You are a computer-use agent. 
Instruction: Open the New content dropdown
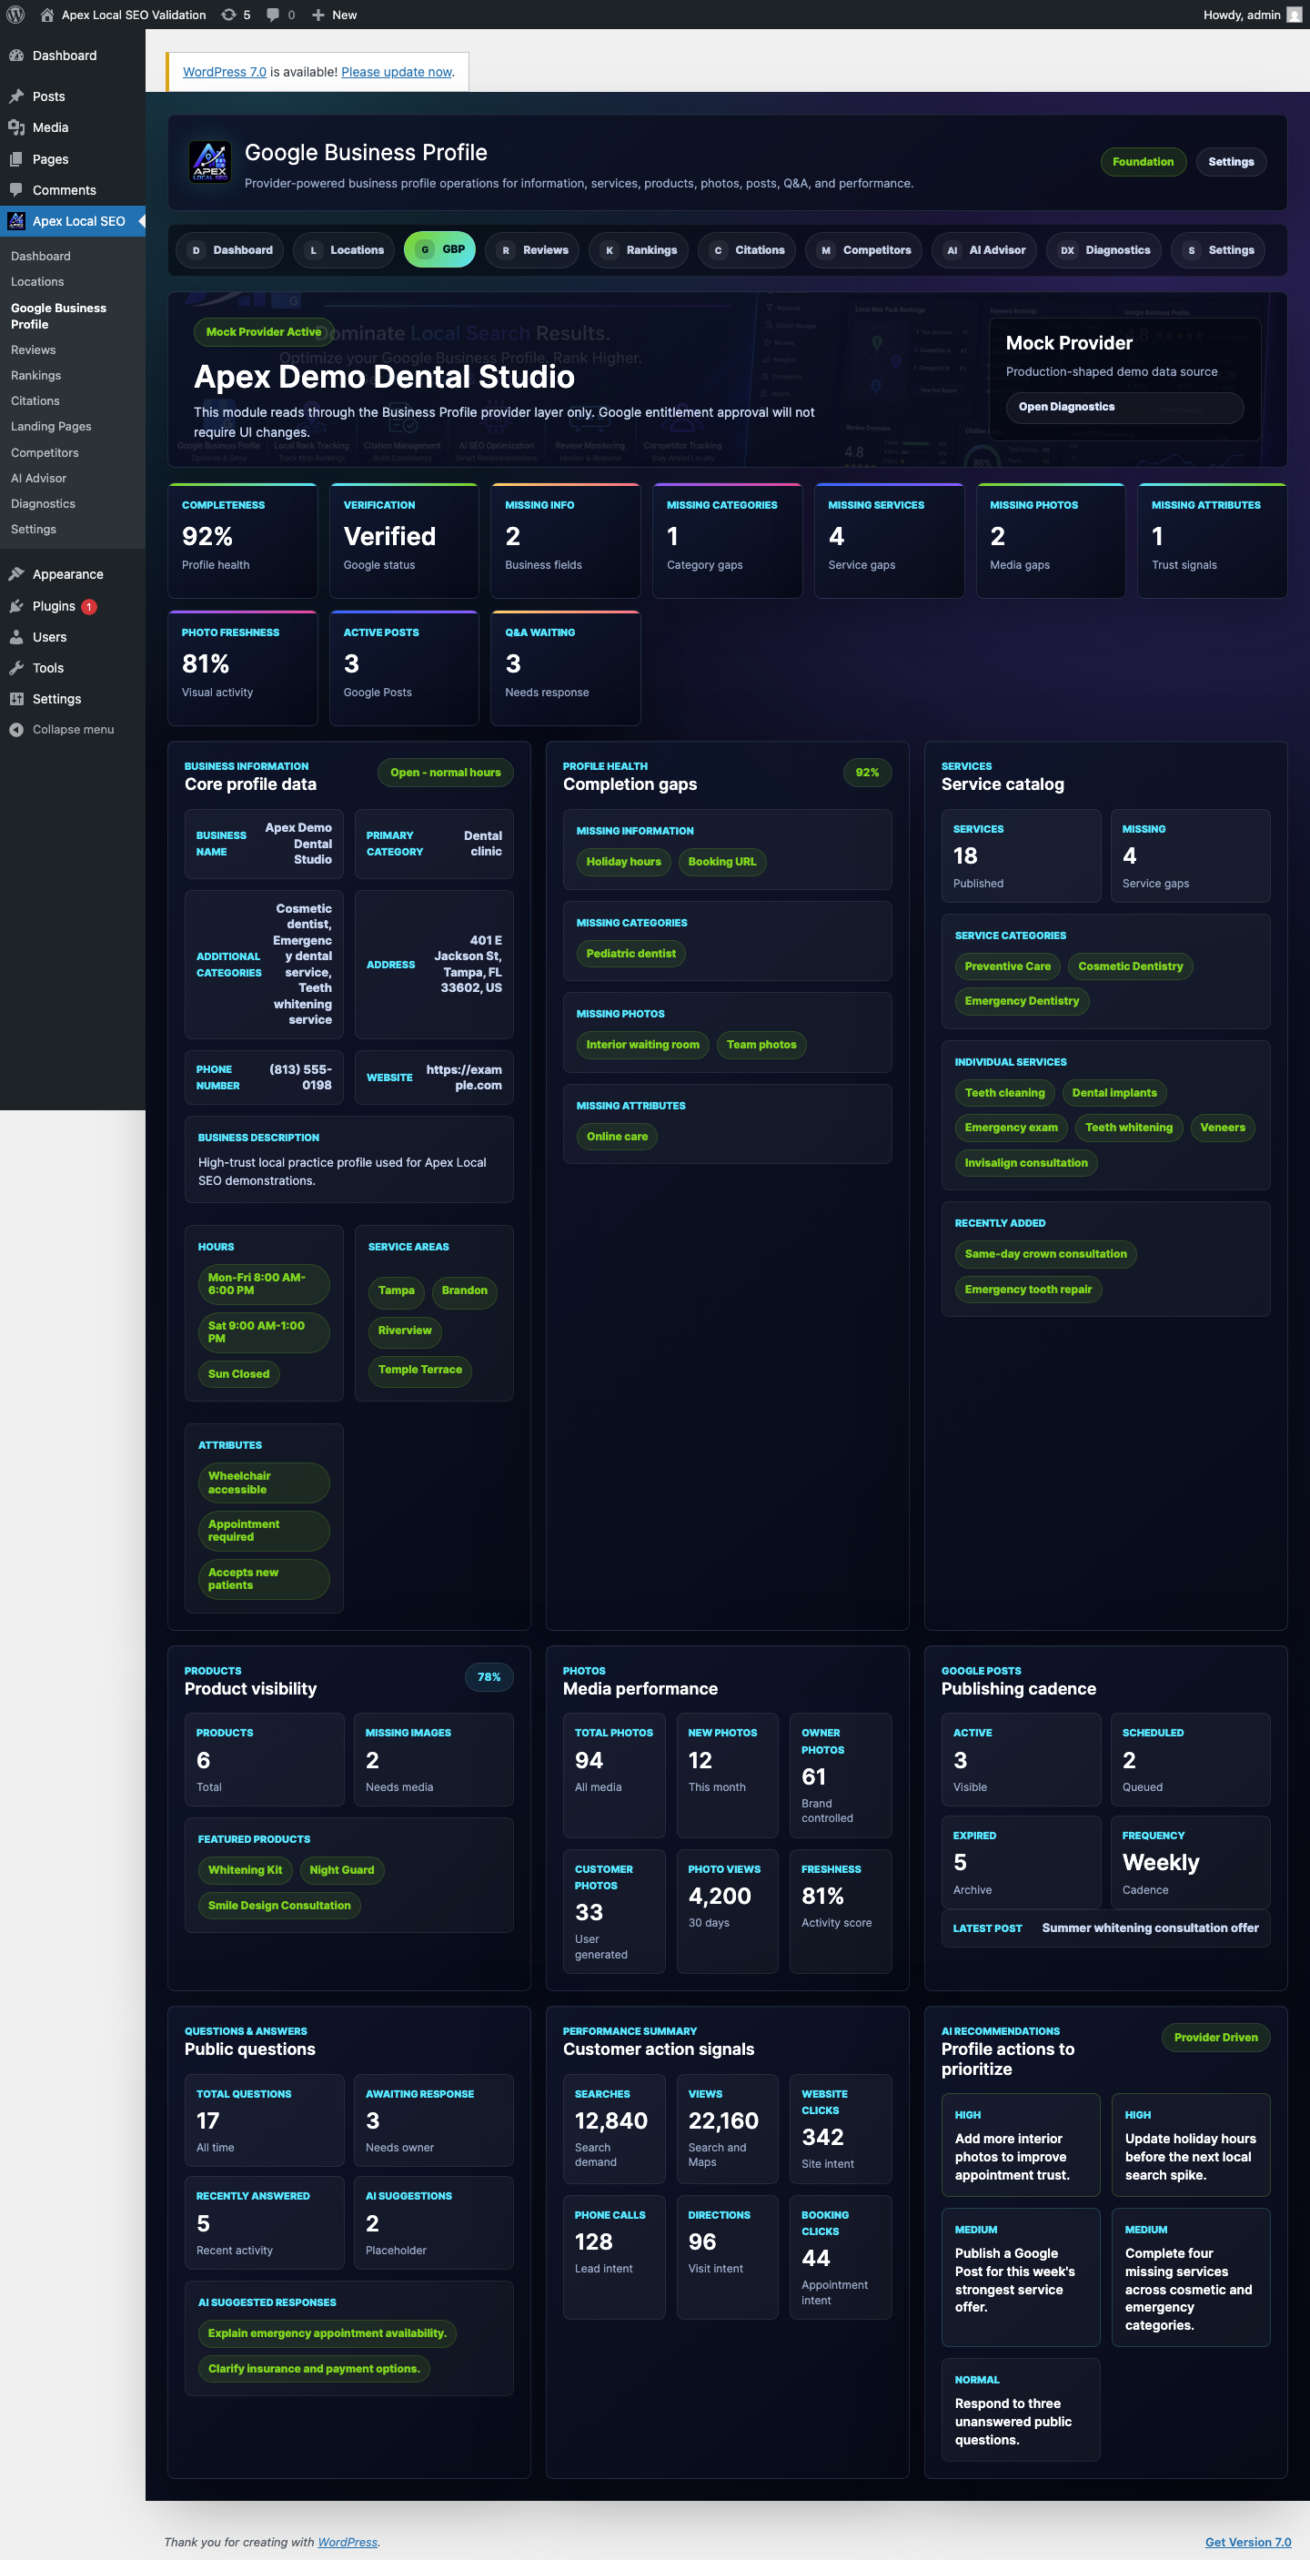point(334,14)
